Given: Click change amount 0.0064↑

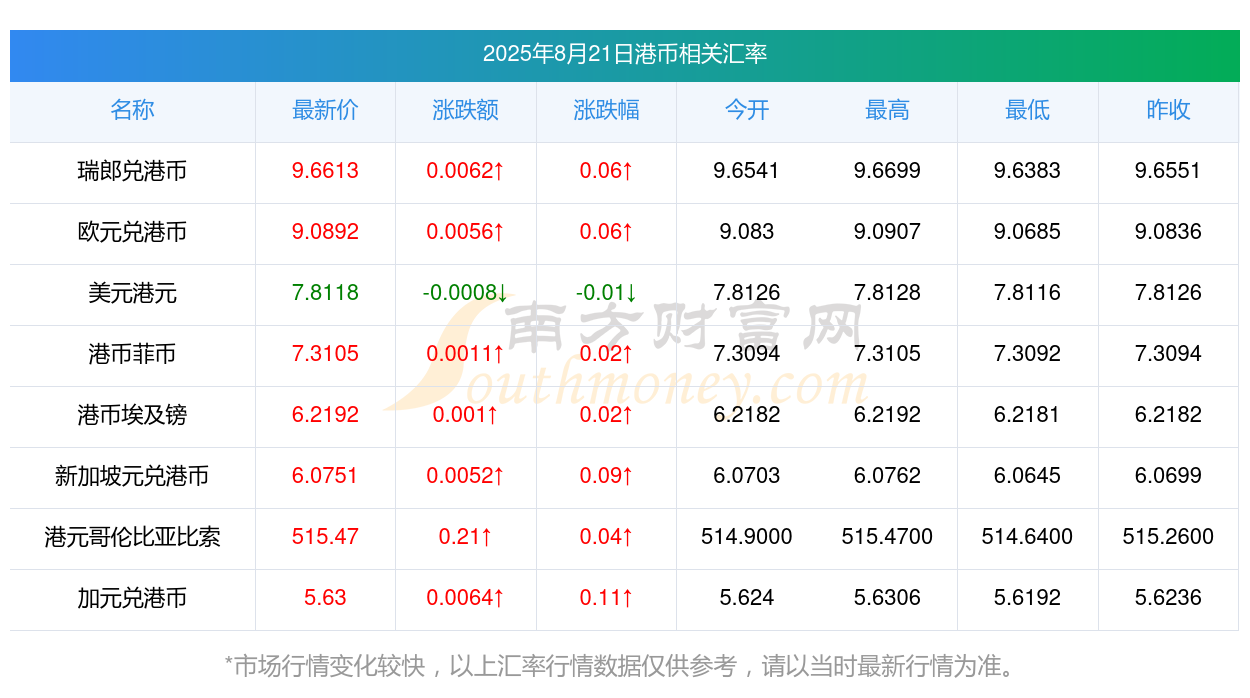Looking at the screenshot, I should pyautogui.click(x=466, y=598).
